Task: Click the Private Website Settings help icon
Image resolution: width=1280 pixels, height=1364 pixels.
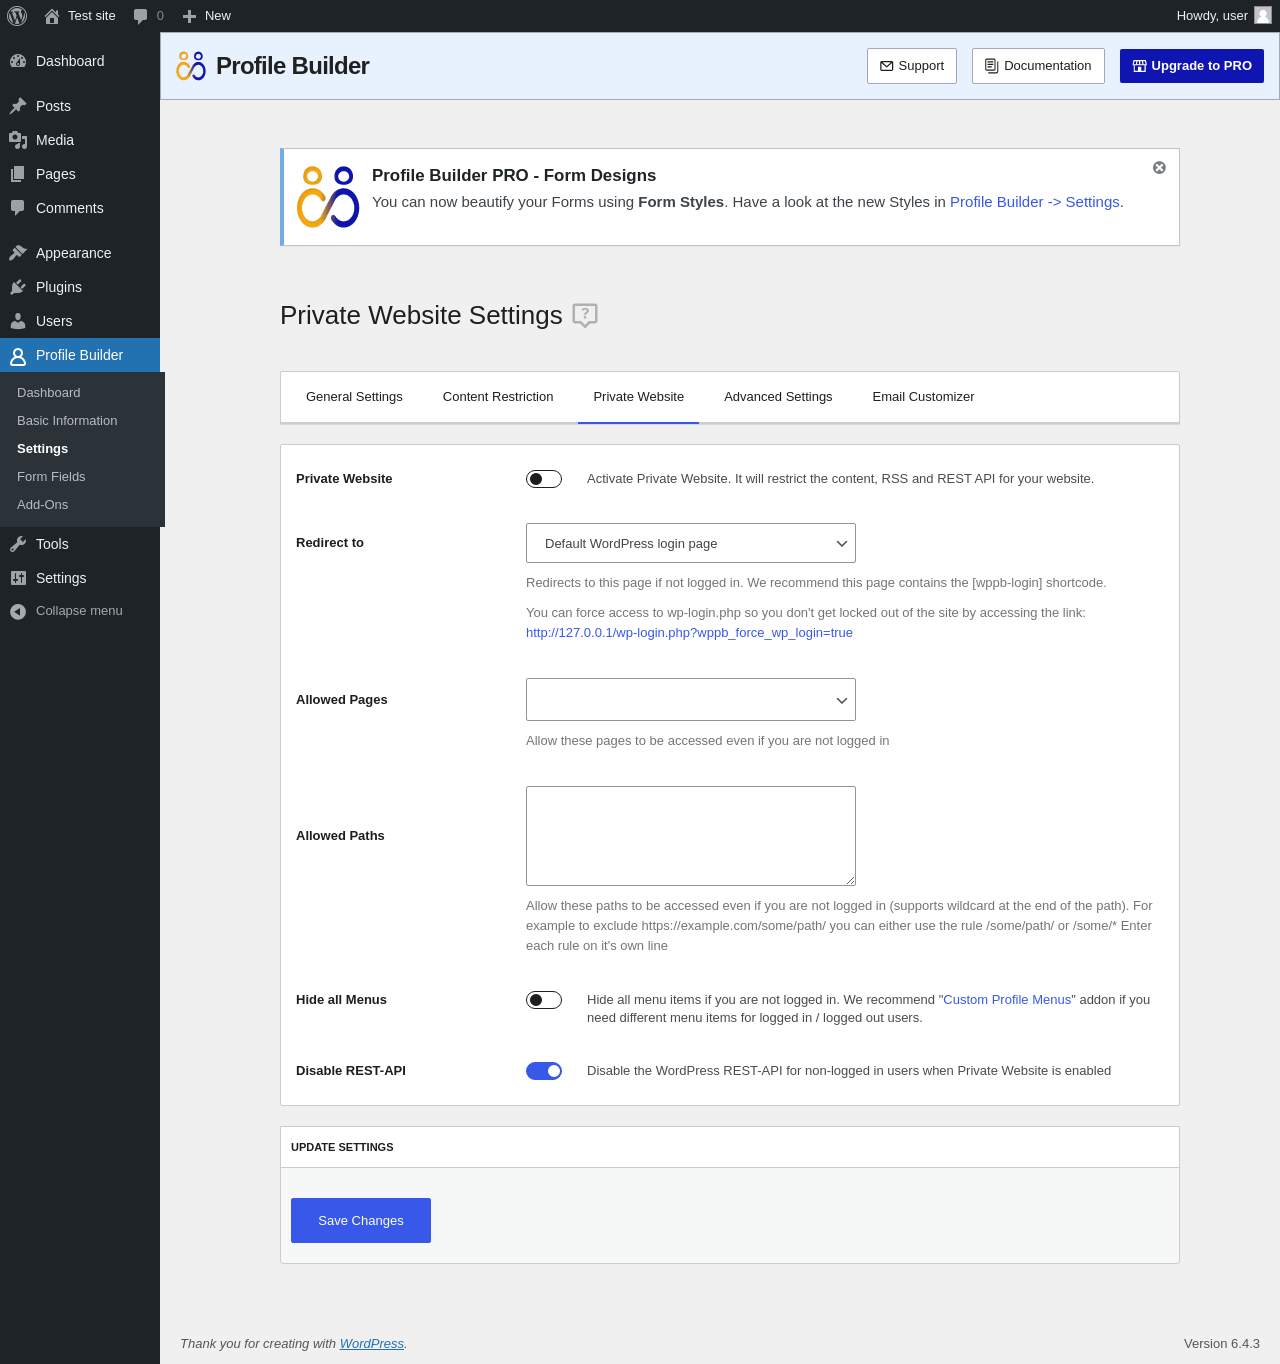Action: 585,315
